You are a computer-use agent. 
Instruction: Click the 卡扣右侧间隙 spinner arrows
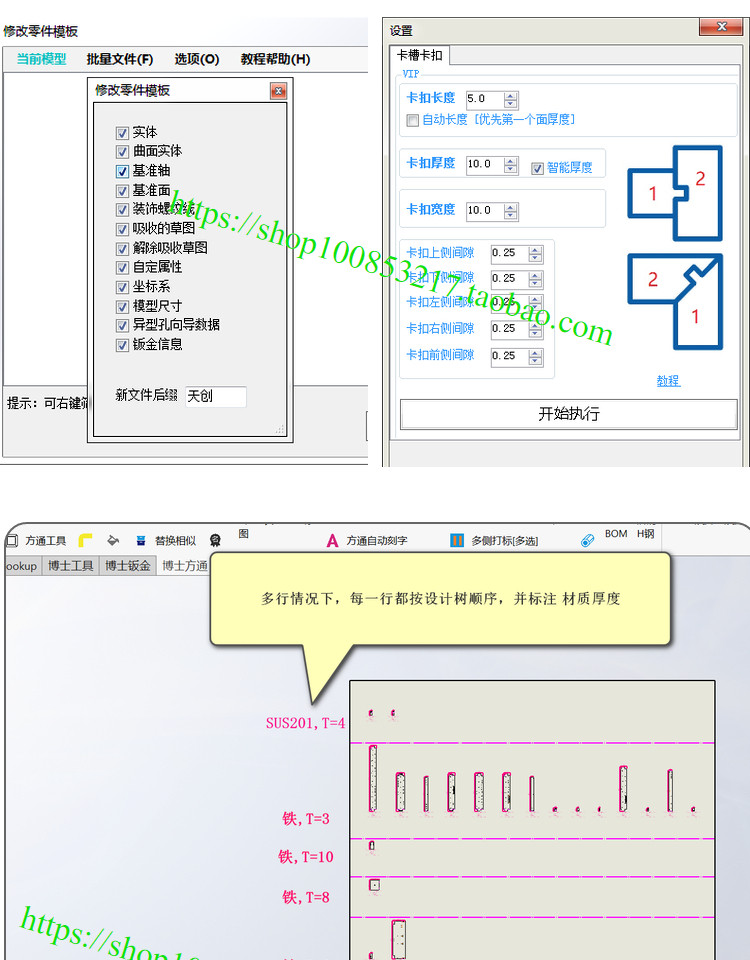(x=535, y=329)
